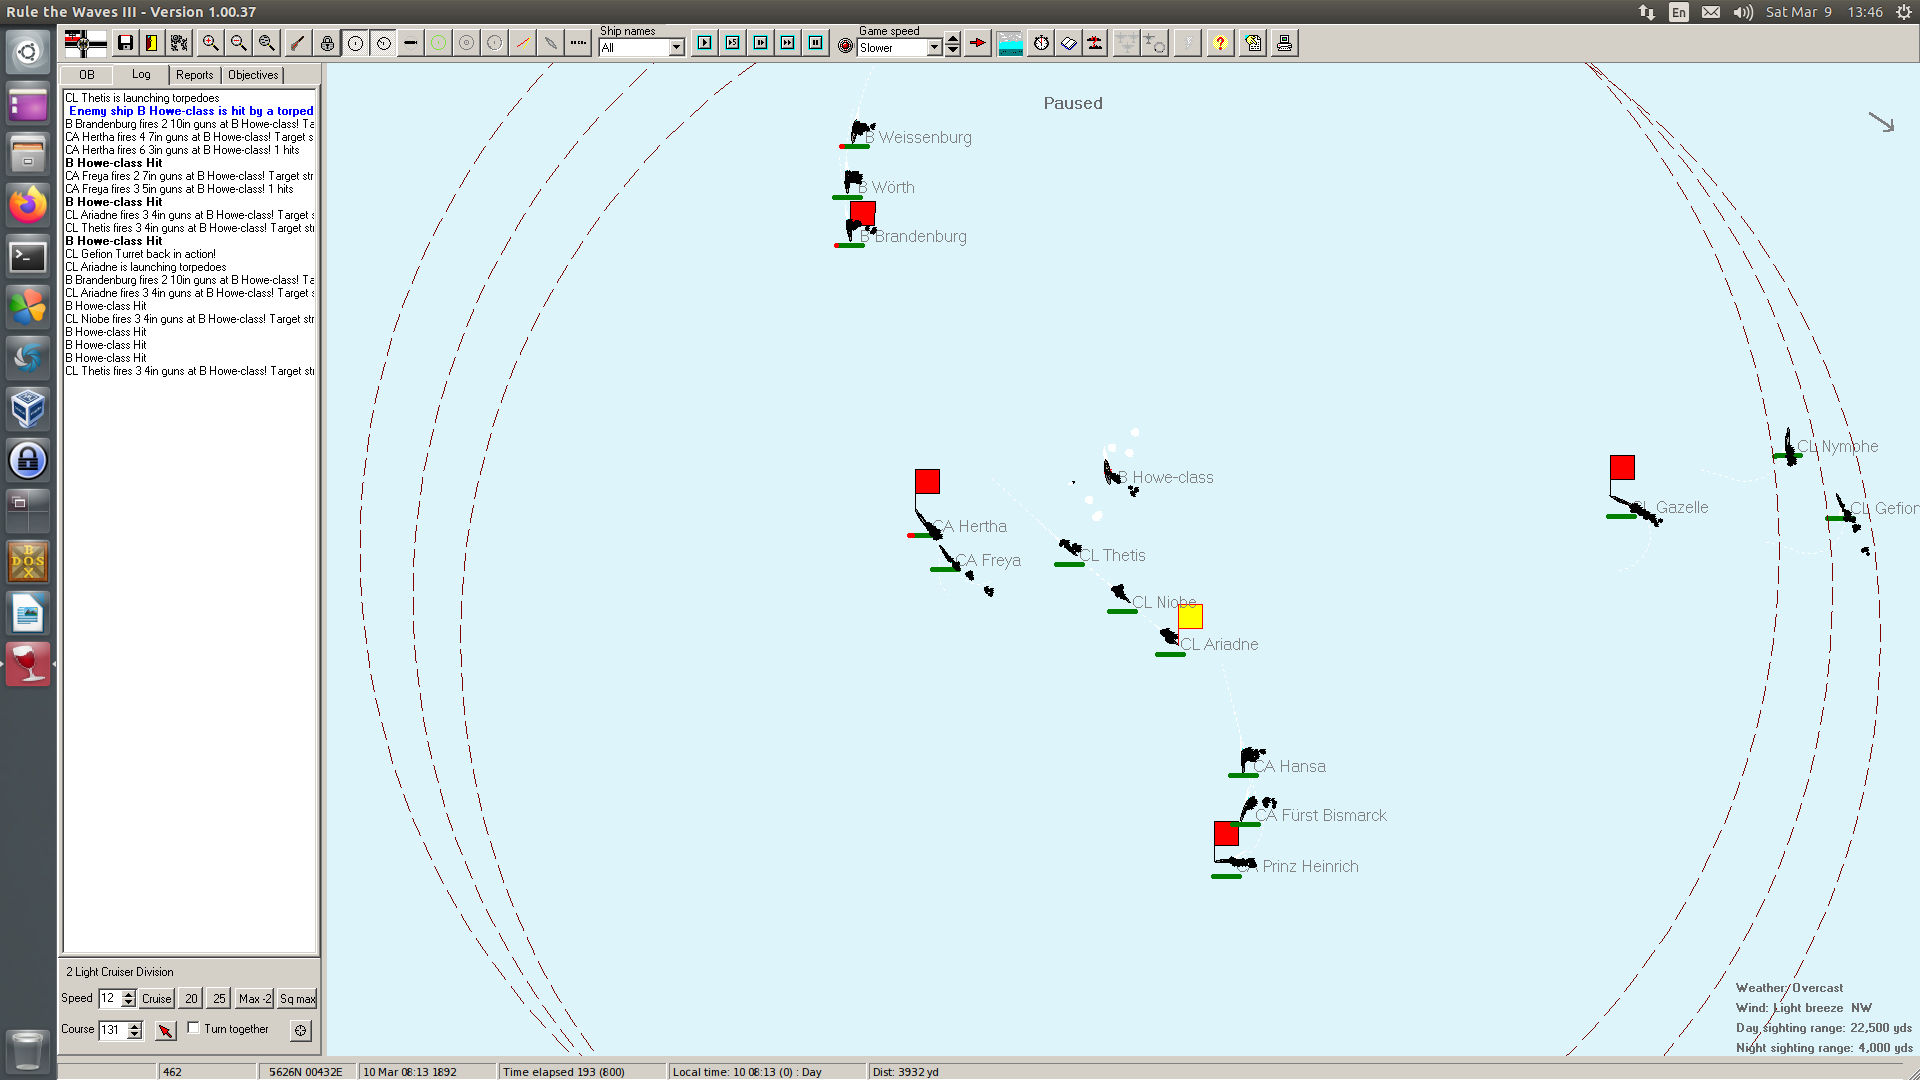
Task: Zoom out with the minus magnifier
Action: 238,43
